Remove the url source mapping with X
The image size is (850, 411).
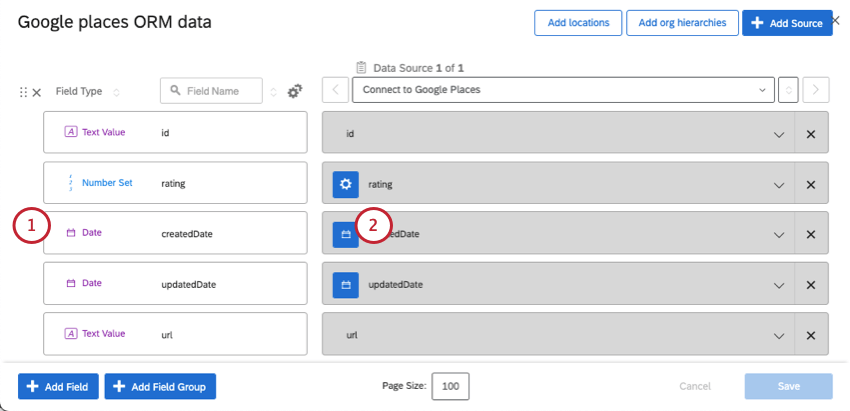[x=811, y=334]
